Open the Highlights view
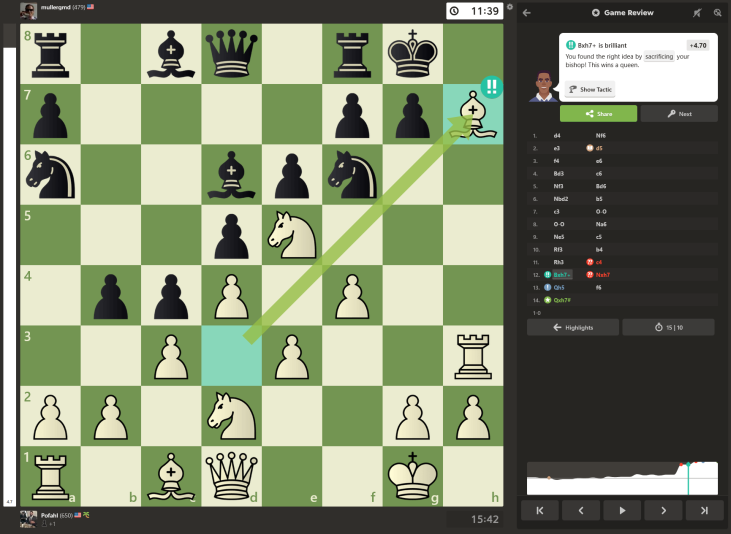Image resolution: width=731 pixels, height=534 pixels. (573, 327)
